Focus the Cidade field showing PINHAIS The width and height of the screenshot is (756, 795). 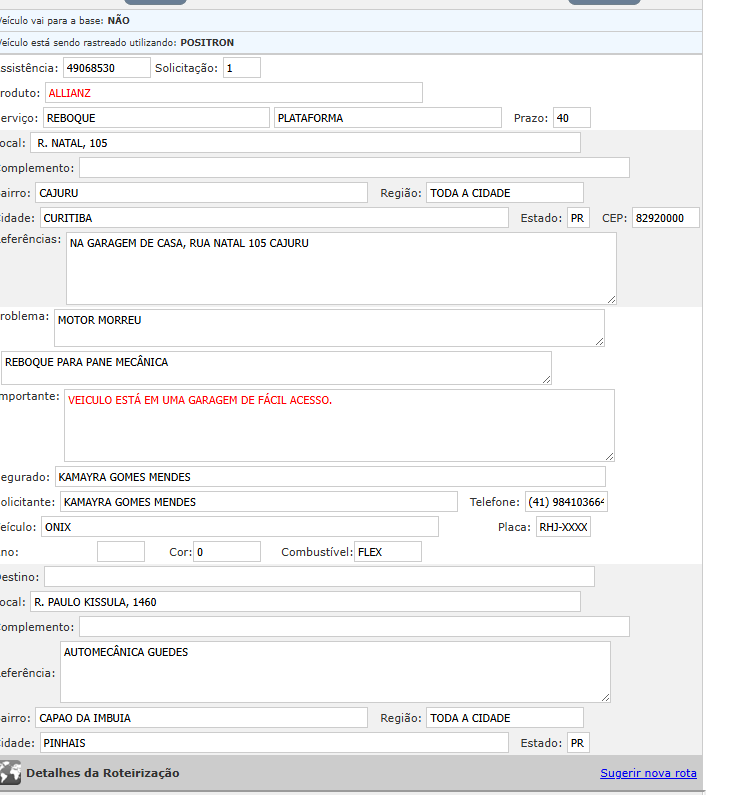(x=274, y=742)
